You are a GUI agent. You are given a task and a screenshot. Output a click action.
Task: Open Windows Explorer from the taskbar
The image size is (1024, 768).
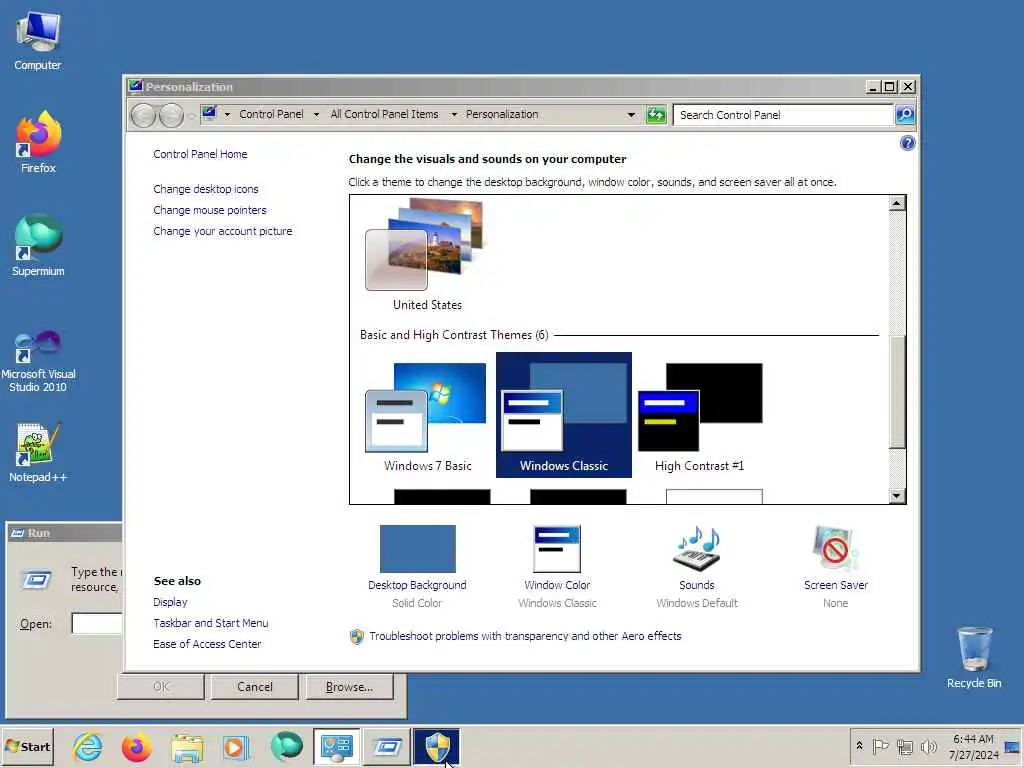pos(187,747)
